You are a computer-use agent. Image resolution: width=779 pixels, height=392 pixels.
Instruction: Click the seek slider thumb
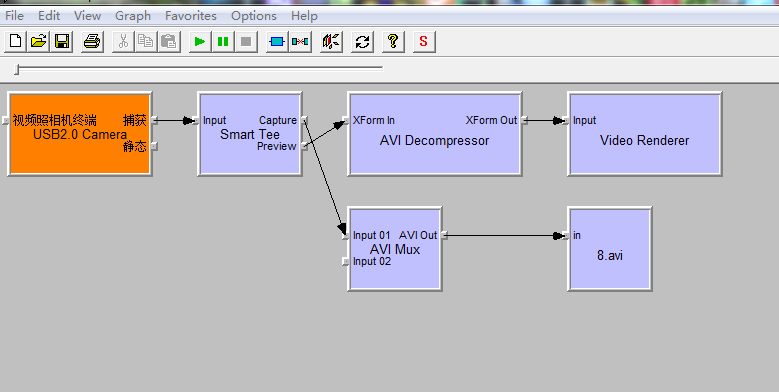click(16, 69)
